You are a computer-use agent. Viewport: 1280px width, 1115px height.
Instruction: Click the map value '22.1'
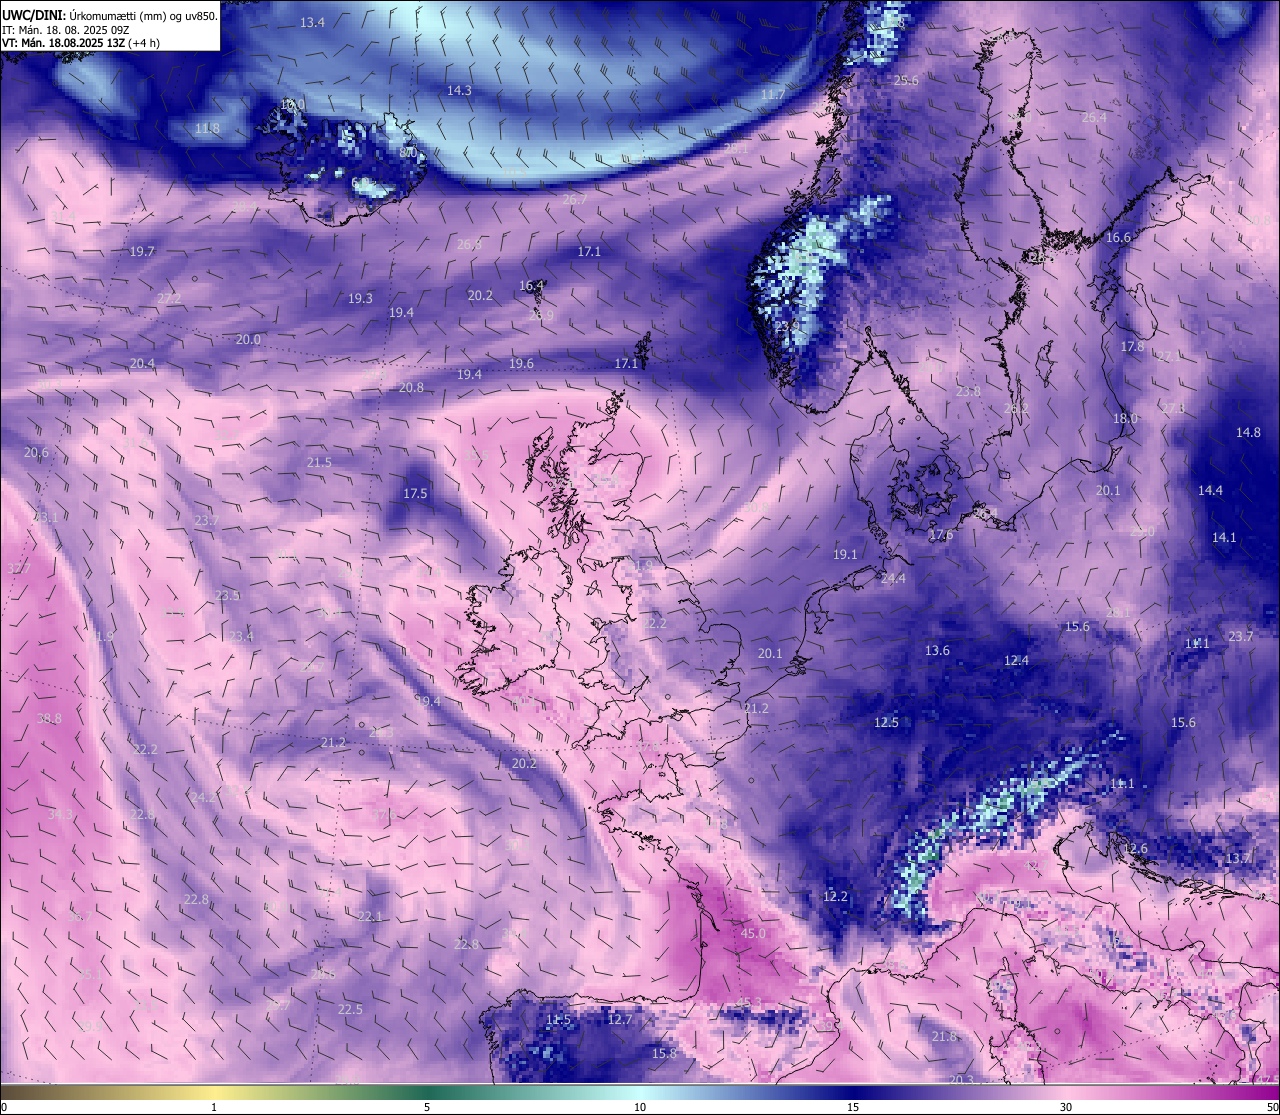click(x=370, y=916)
